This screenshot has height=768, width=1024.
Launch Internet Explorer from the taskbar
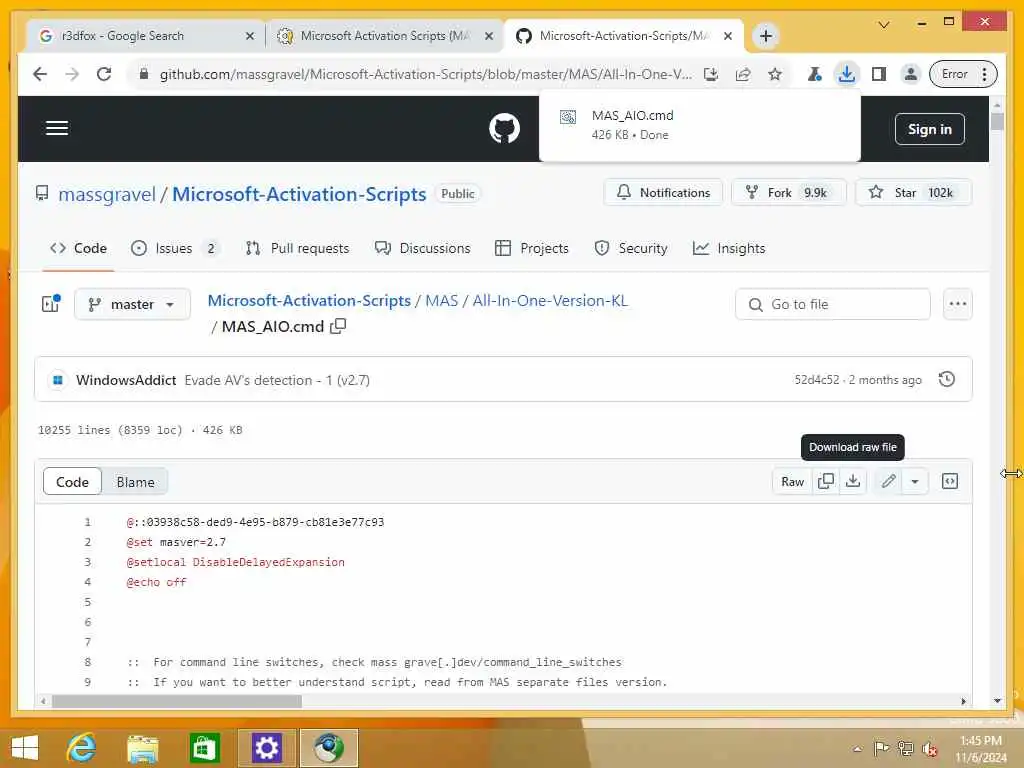(x=82, y=748)
